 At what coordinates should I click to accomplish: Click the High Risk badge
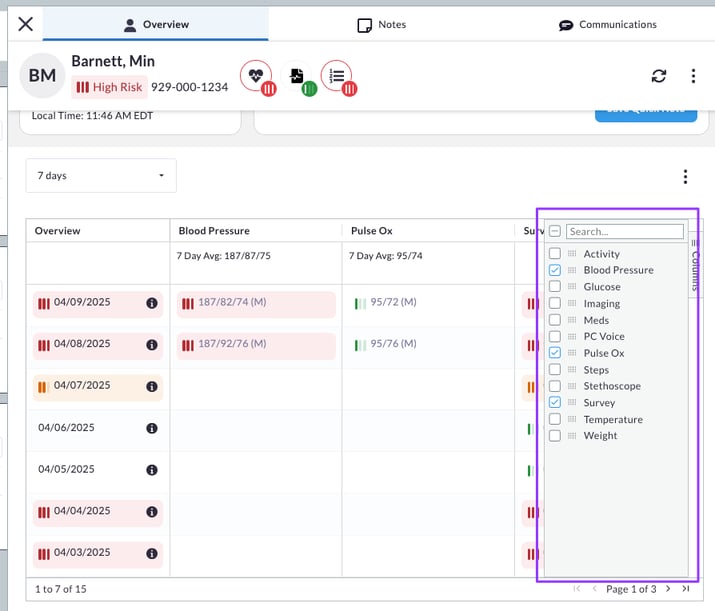[109, 87]
